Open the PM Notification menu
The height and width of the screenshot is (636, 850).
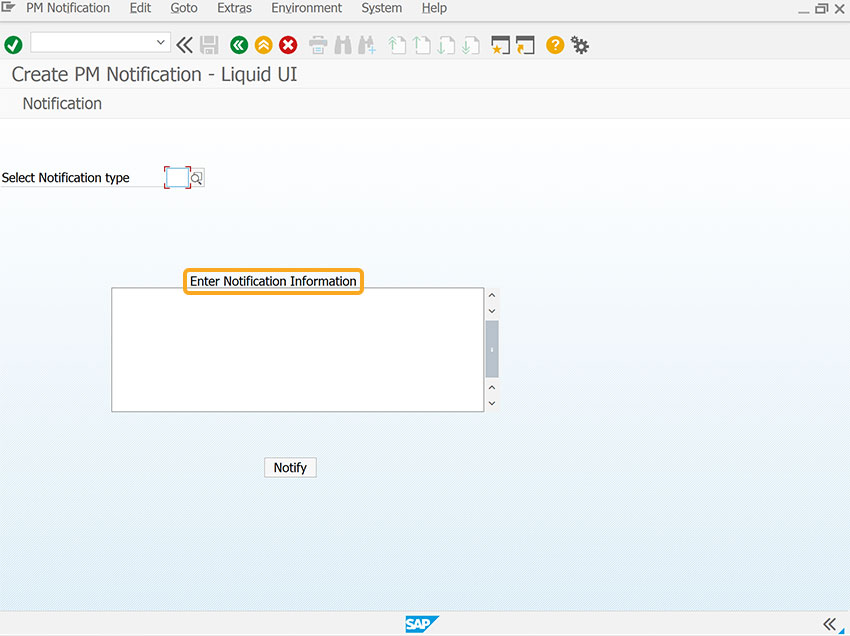[68, 8]
